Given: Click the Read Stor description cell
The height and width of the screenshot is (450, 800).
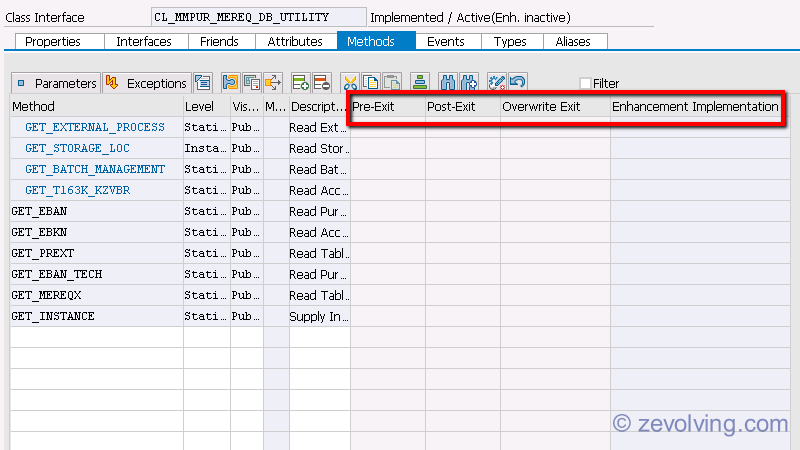Looking at the screenshot, I should coord(319,148).
